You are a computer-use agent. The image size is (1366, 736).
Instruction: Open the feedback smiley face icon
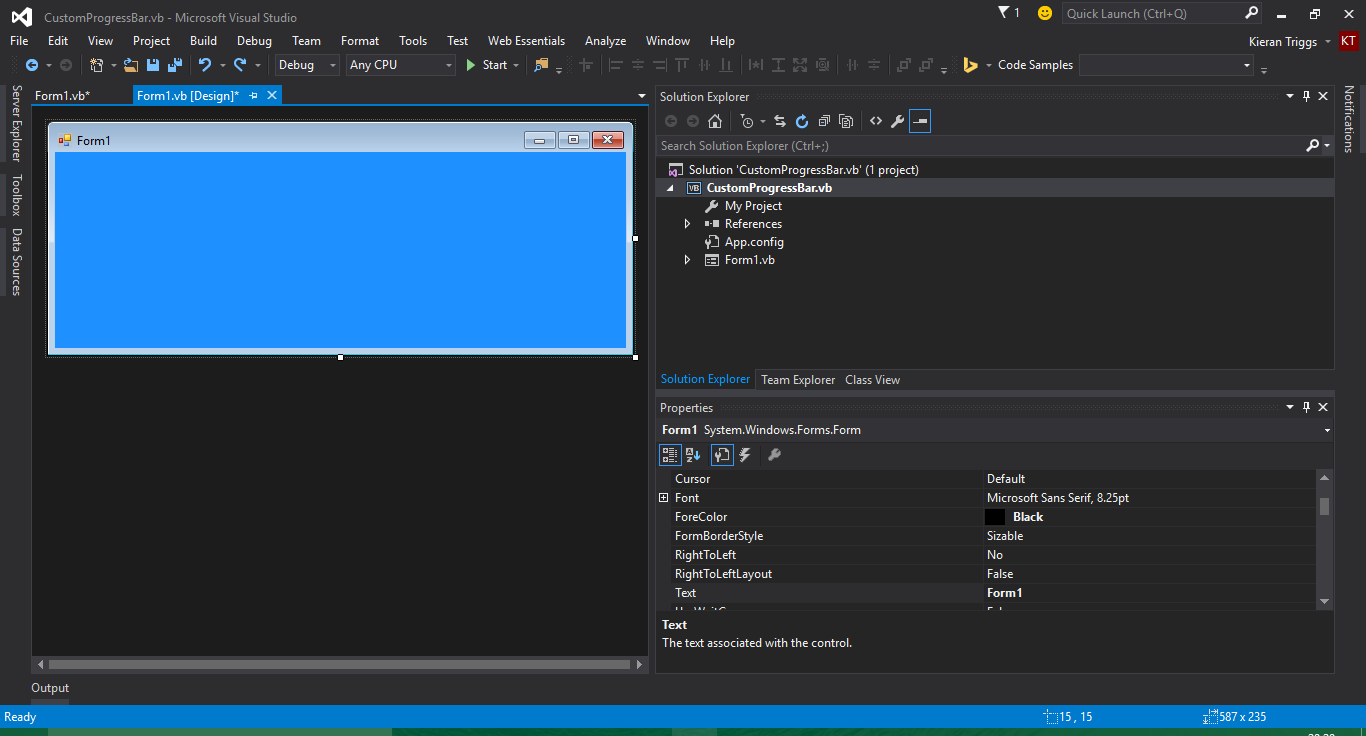click(x=1045, y=13)
